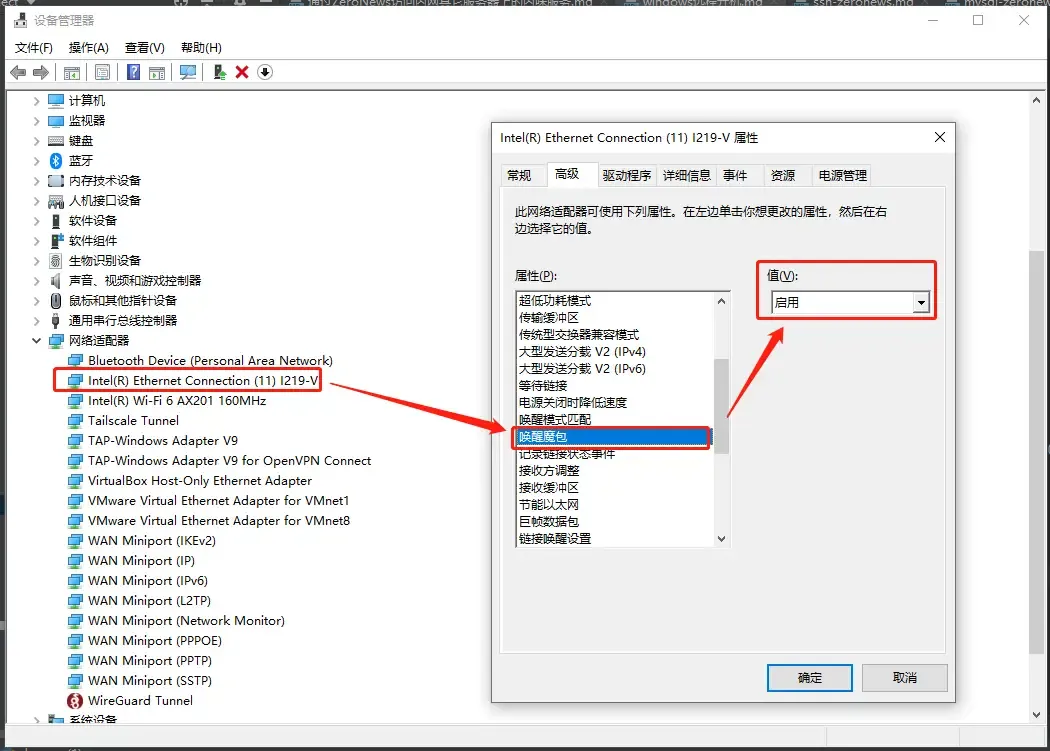The height and width of the screenshot is (751, 1050).
Task: Open the 值(V) dropdown showing 启用
Action: [850, 303]
